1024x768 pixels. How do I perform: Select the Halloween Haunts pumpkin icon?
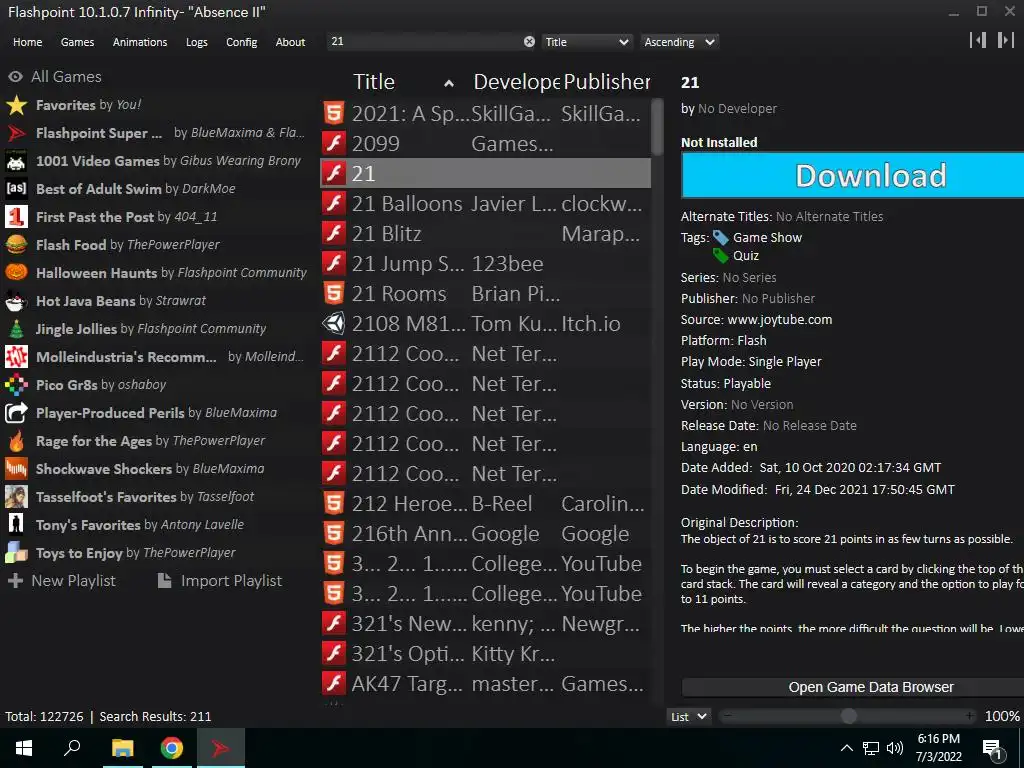[16, 273]
